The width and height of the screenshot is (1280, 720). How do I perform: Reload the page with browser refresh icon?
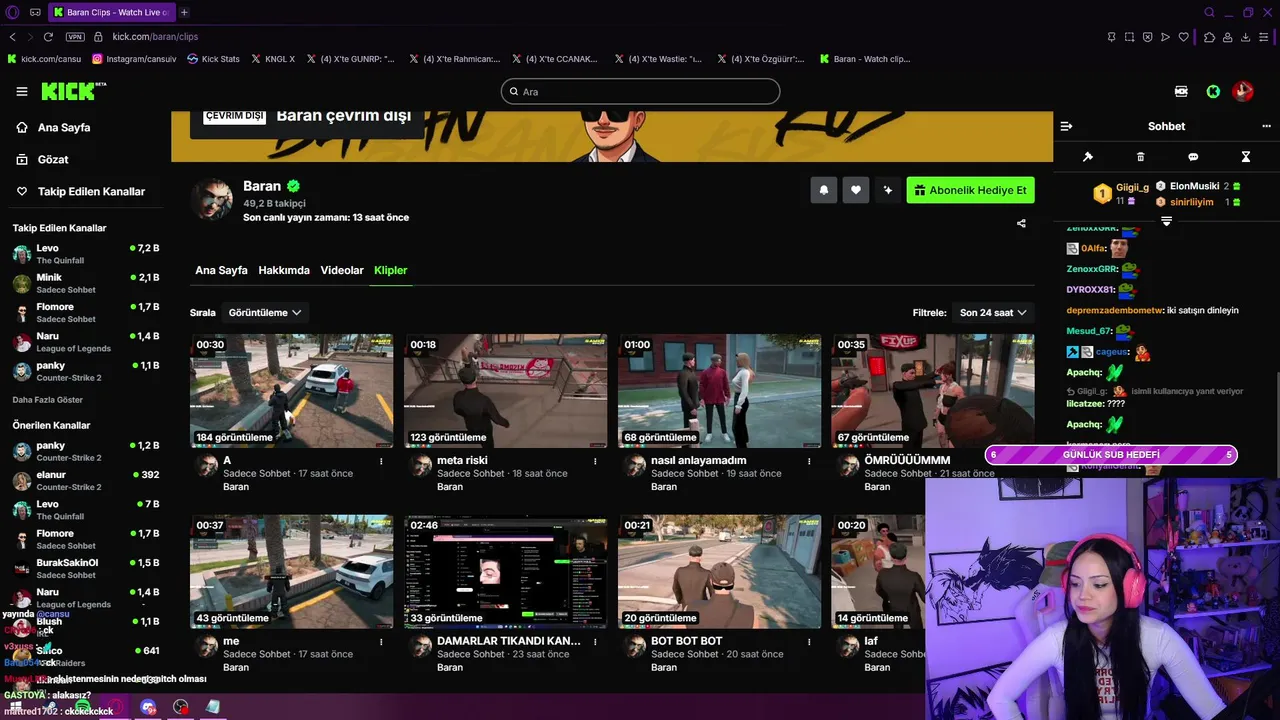[47, 37]
